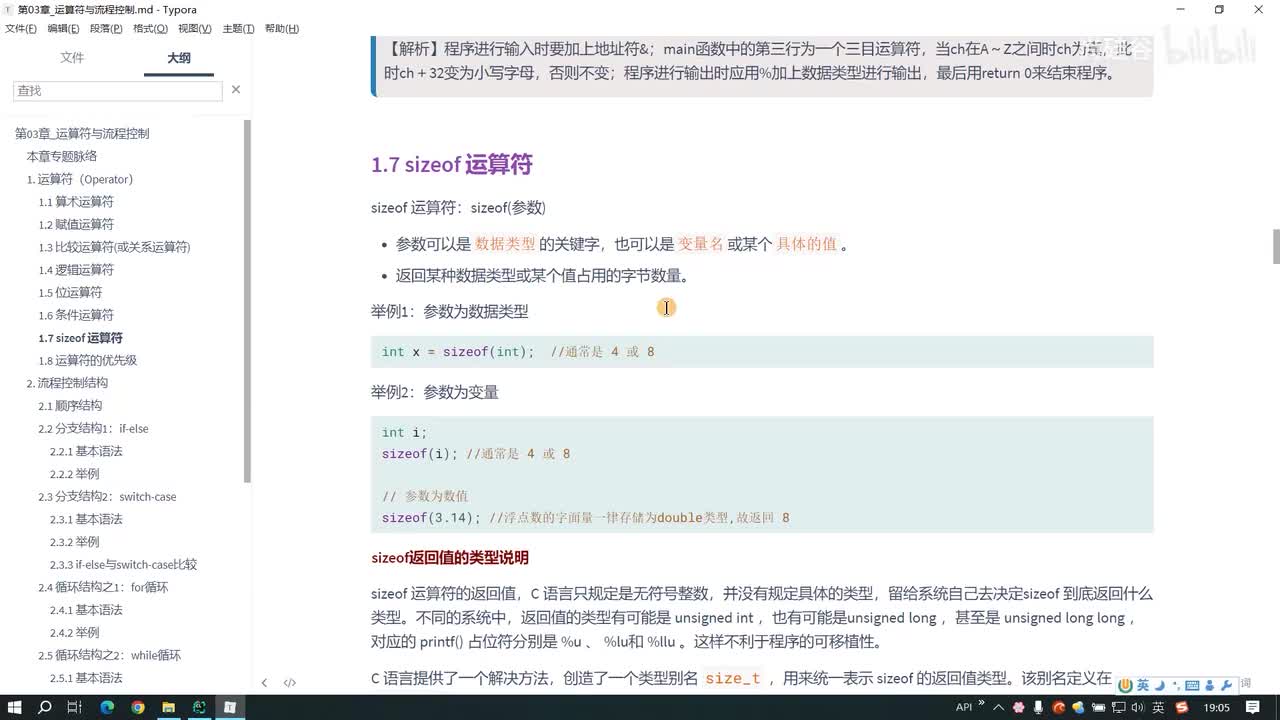Open the 视图(V) menu
The image size is (1280, 720).
(194, 29)
